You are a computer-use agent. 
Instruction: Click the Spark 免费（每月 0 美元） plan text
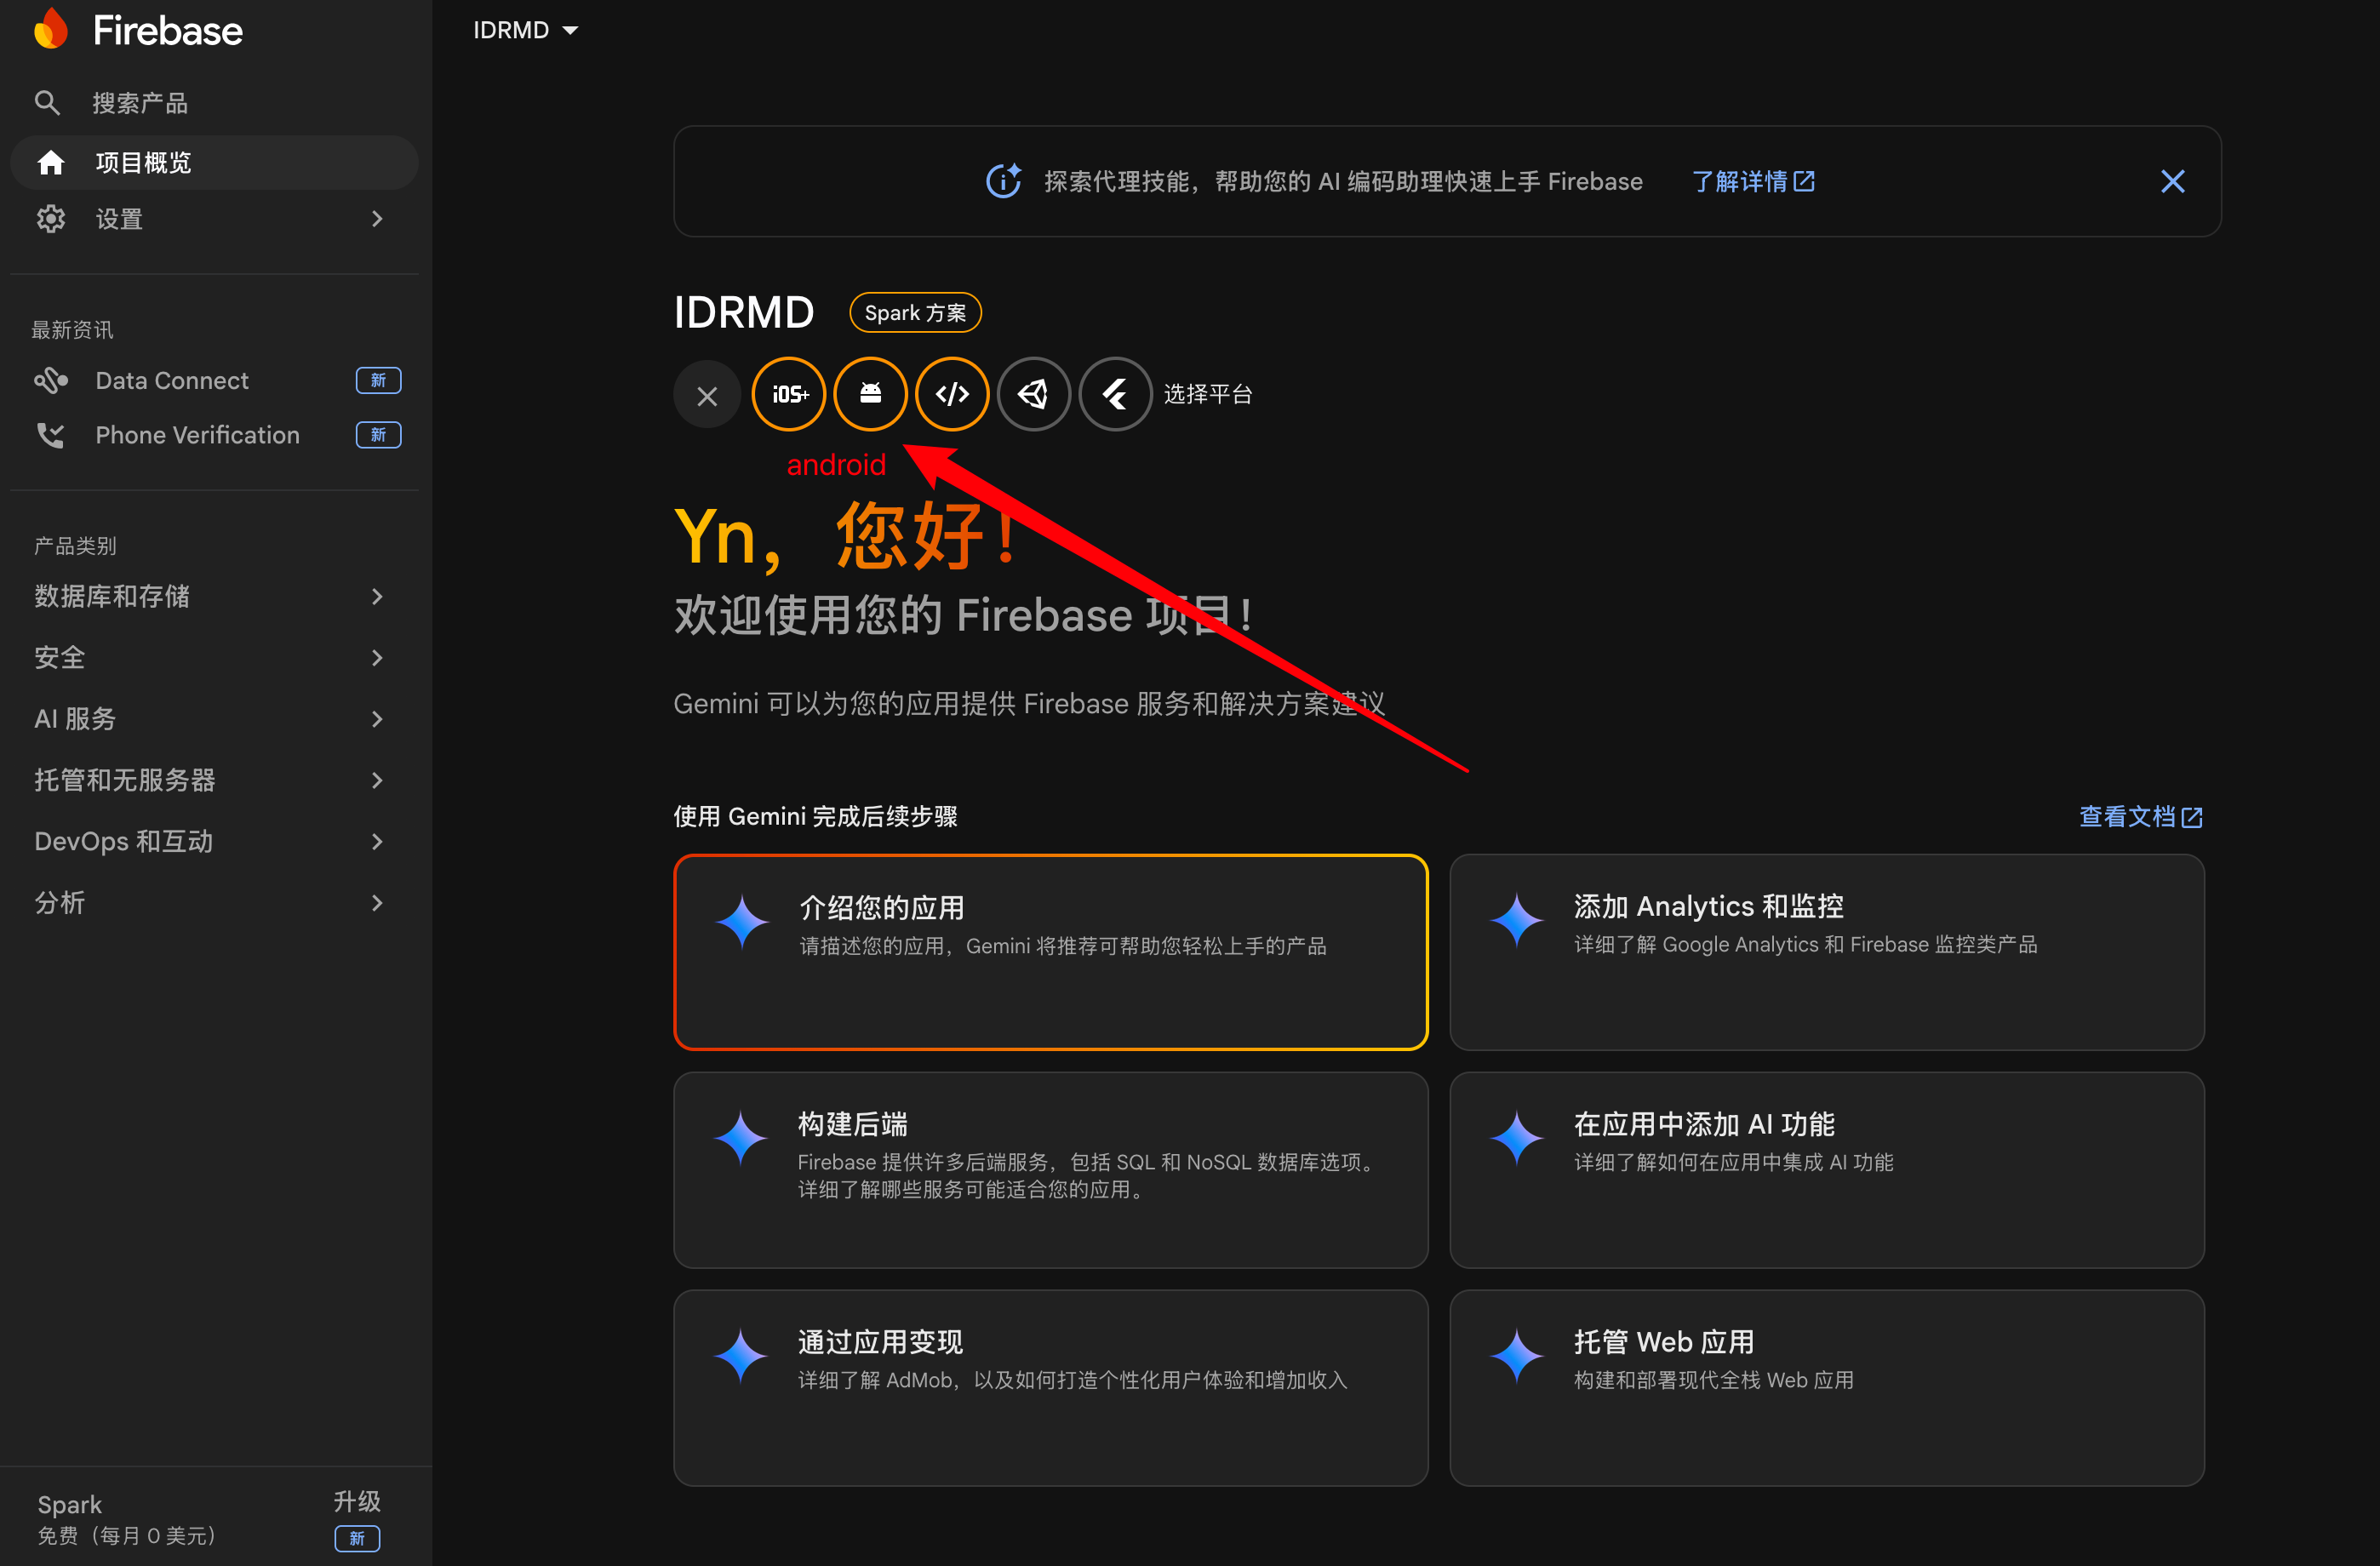click(127, 1519)
